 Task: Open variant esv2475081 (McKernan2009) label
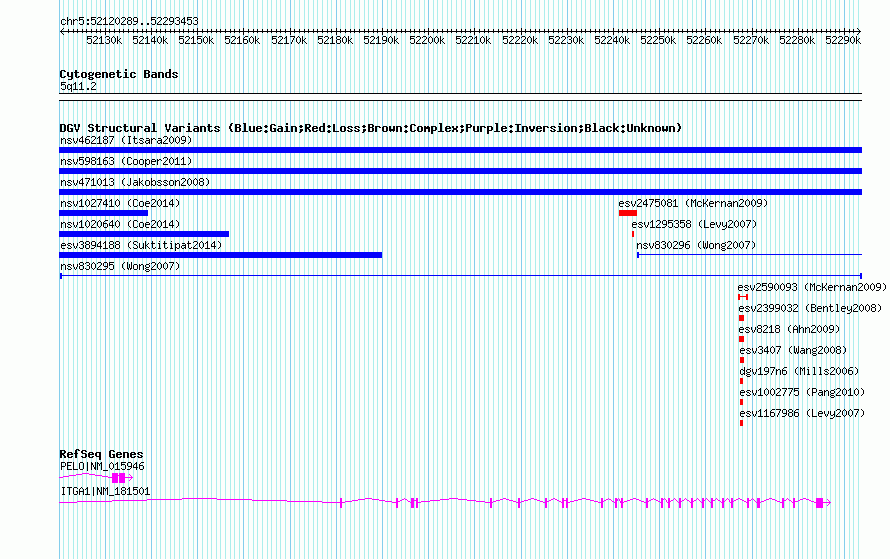(x=693, y=203)
